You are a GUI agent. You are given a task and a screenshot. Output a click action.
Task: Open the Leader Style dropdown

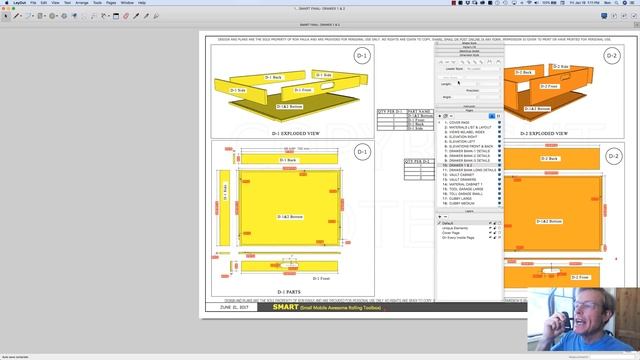coord(483,69)
